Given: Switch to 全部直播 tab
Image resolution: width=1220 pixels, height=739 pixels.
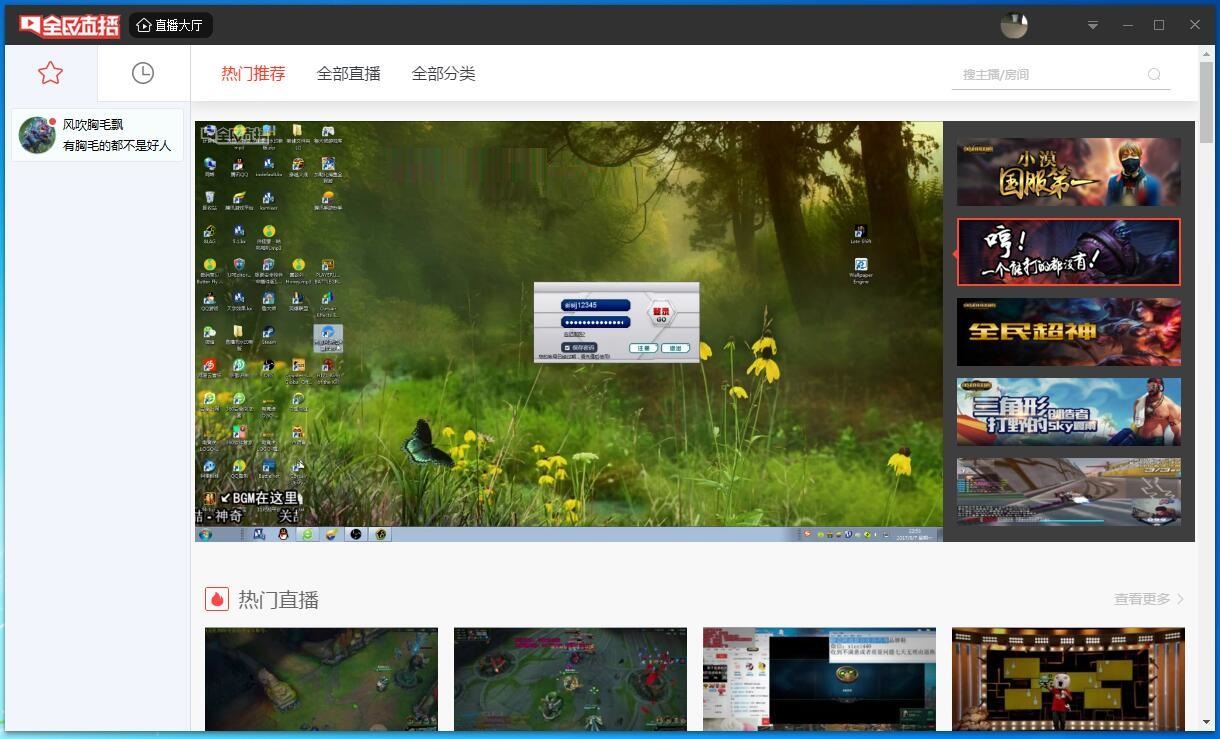Looking at the screenshot, I should point(348,73).
